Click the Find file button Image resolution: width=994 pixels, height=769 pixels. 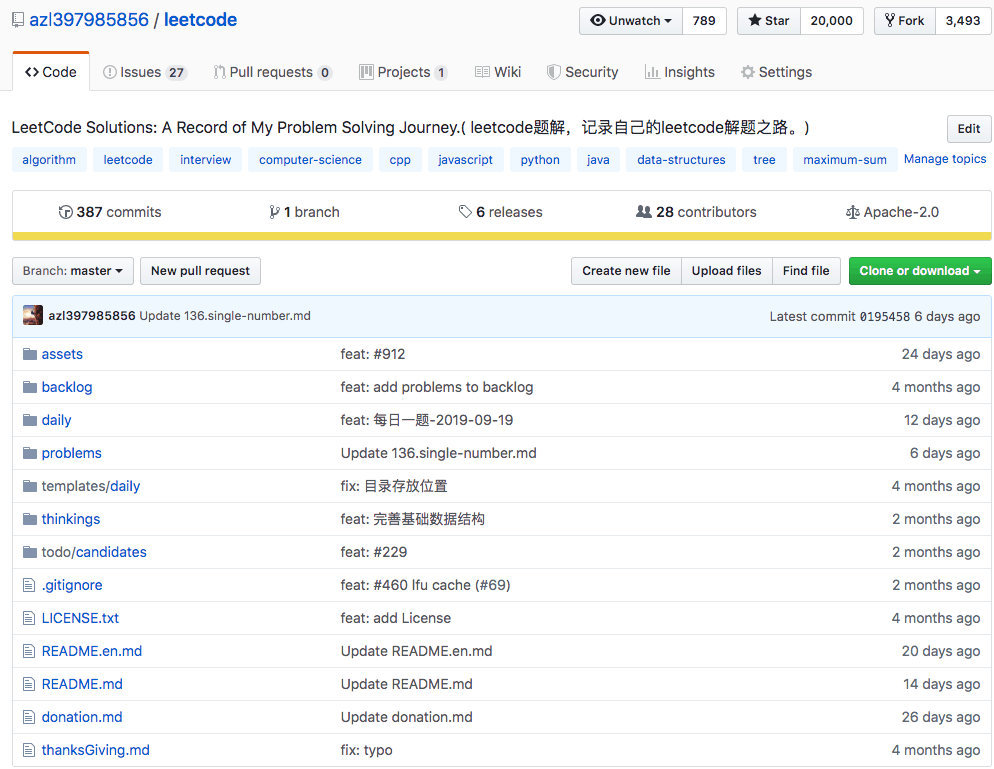[x=806, y=271]
